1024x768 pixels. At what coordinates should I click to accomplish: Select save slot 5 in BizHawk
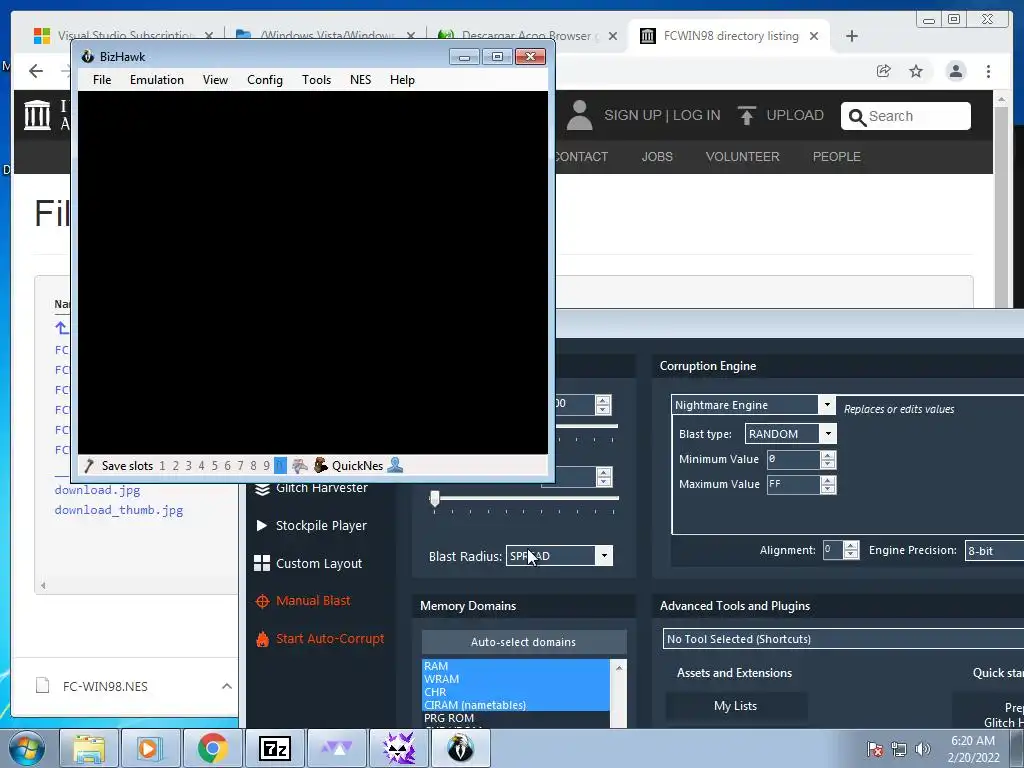(x=214, y=466)
